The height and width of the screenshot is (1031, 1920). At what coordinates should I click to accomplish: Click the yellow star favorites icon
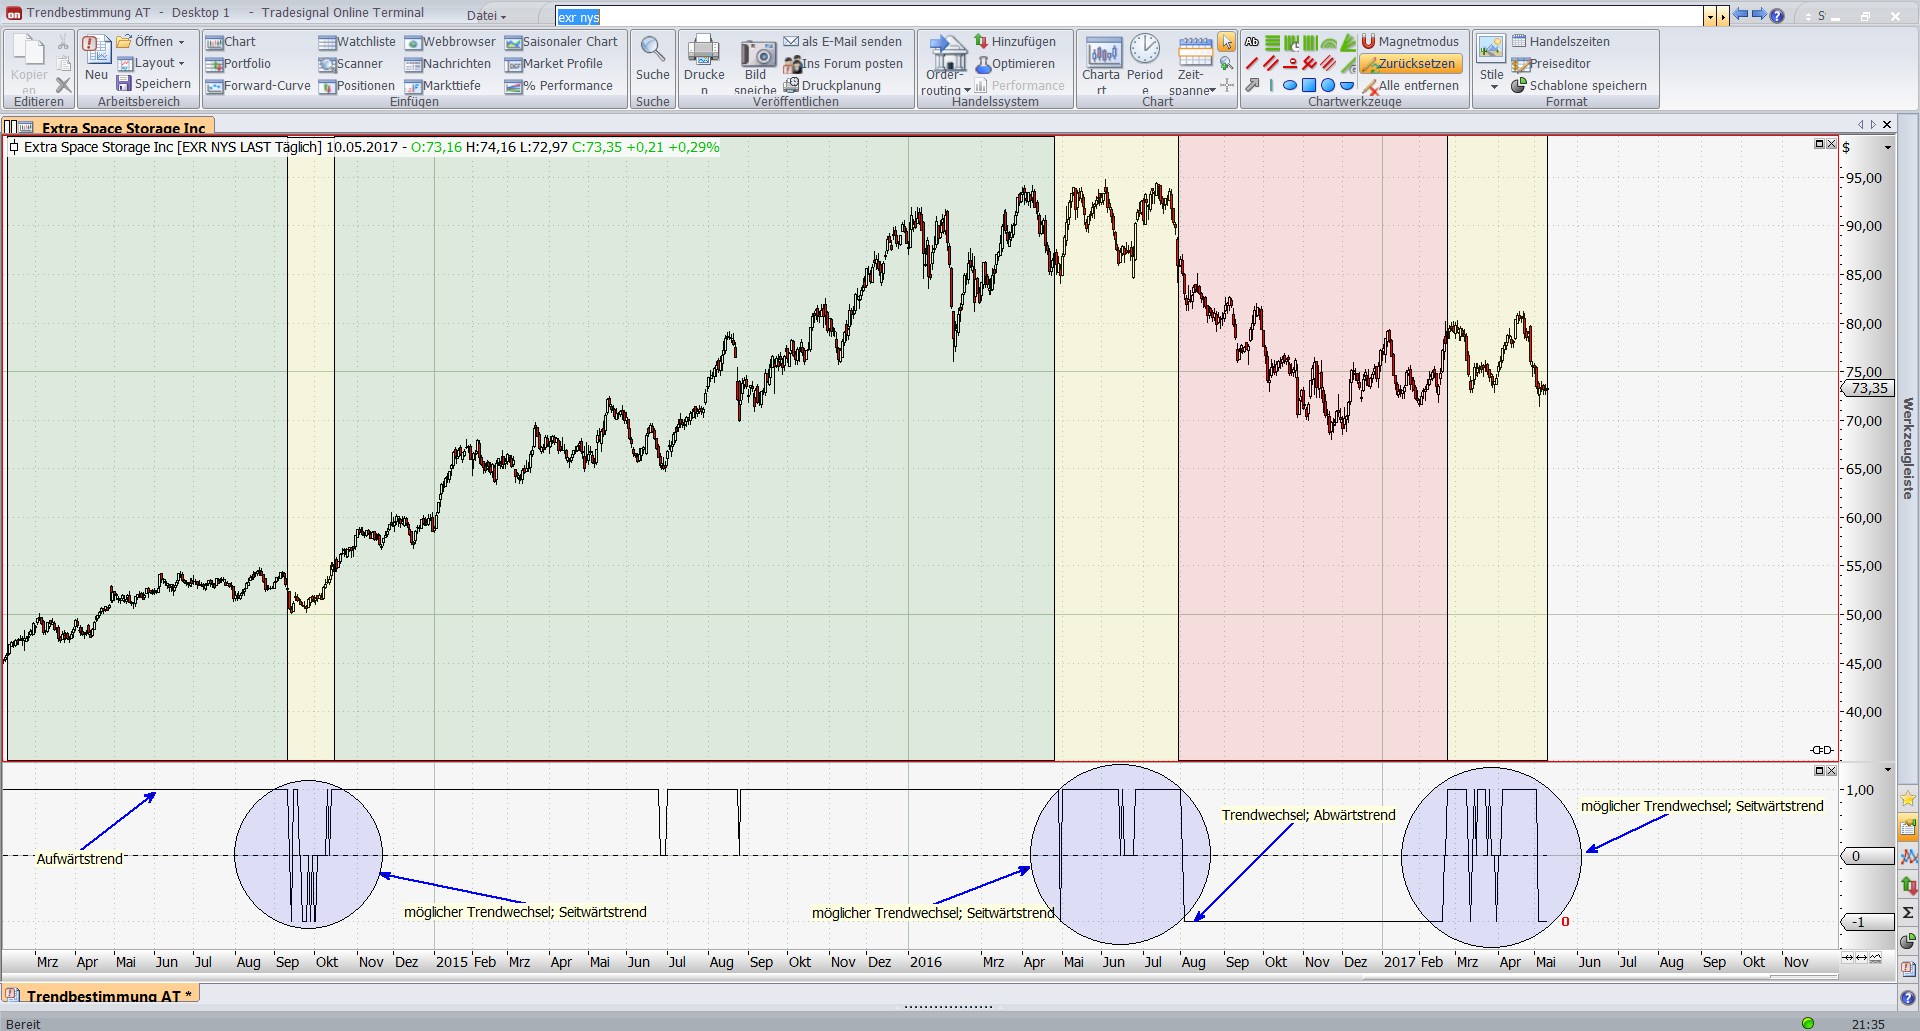[1908, 798]
